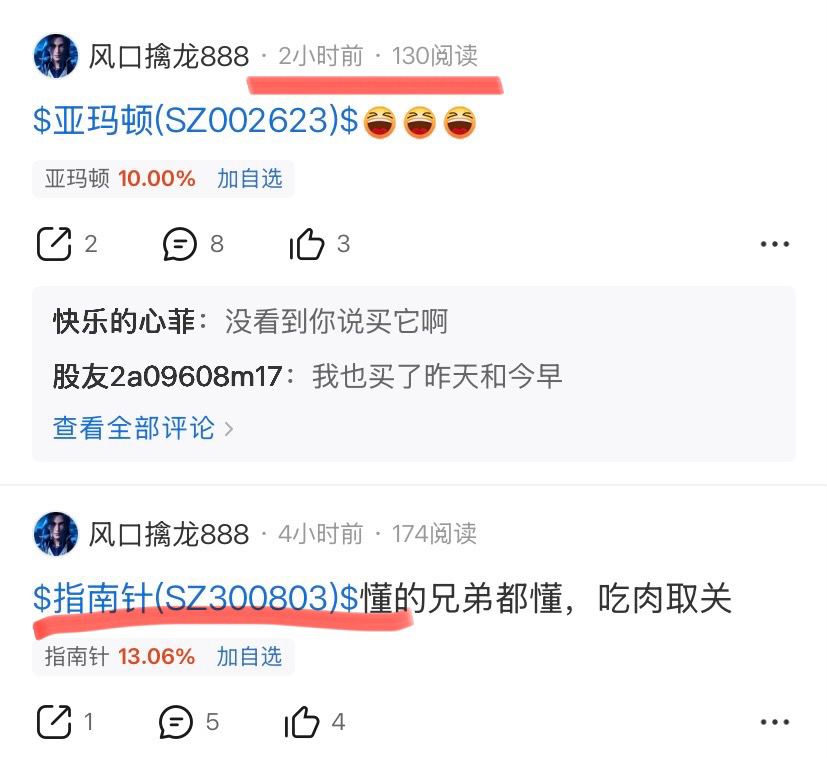This screenshot has width=827, height=758.
Task: Open commenter 快乐的心菲 profile
Action: (124, 321)
